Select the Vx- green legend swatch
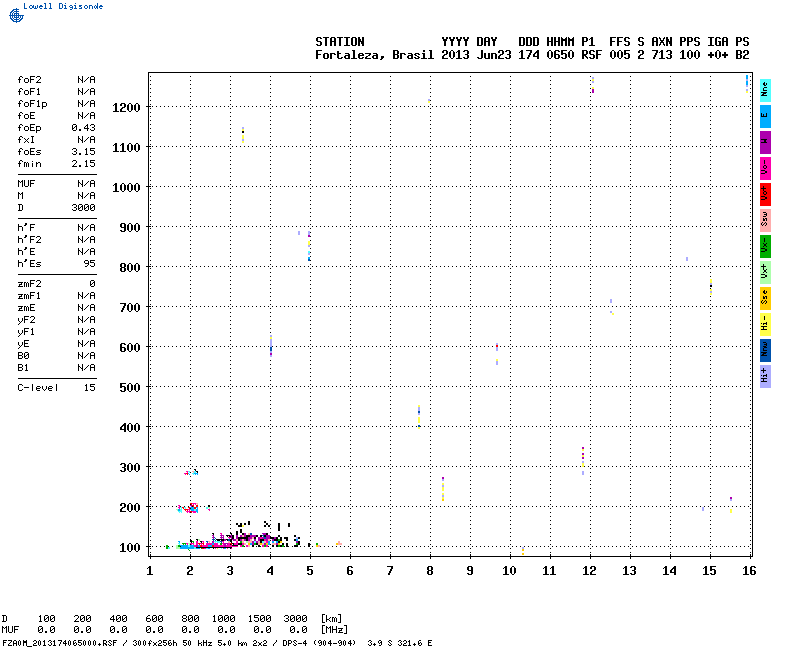 click(x=765, y=246)
